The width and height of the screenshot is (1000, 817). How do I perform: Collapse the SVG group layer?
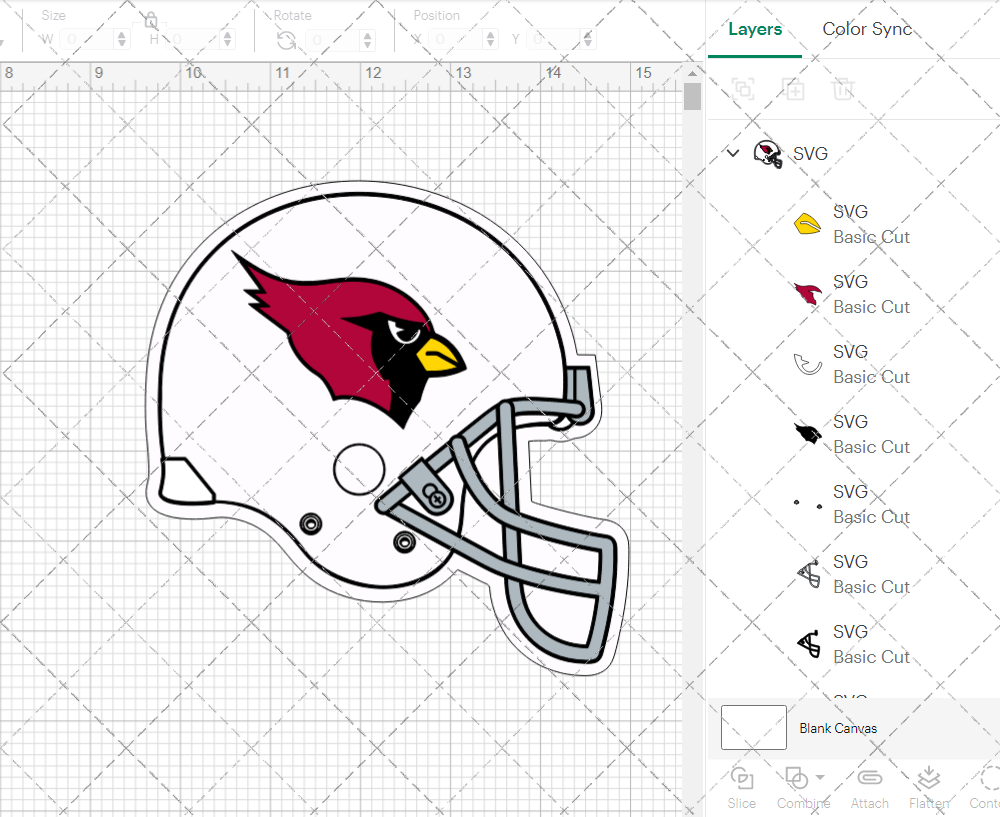(733, 153)
